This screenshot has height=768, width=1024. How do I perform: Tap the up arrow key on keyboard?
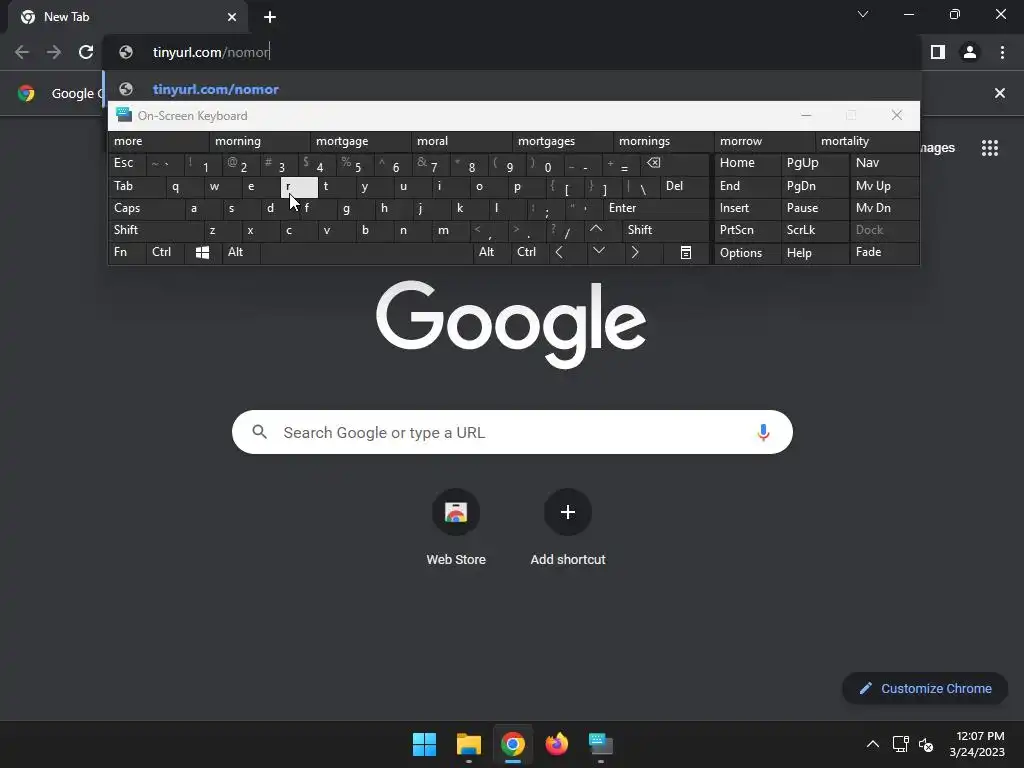point(596,230)
